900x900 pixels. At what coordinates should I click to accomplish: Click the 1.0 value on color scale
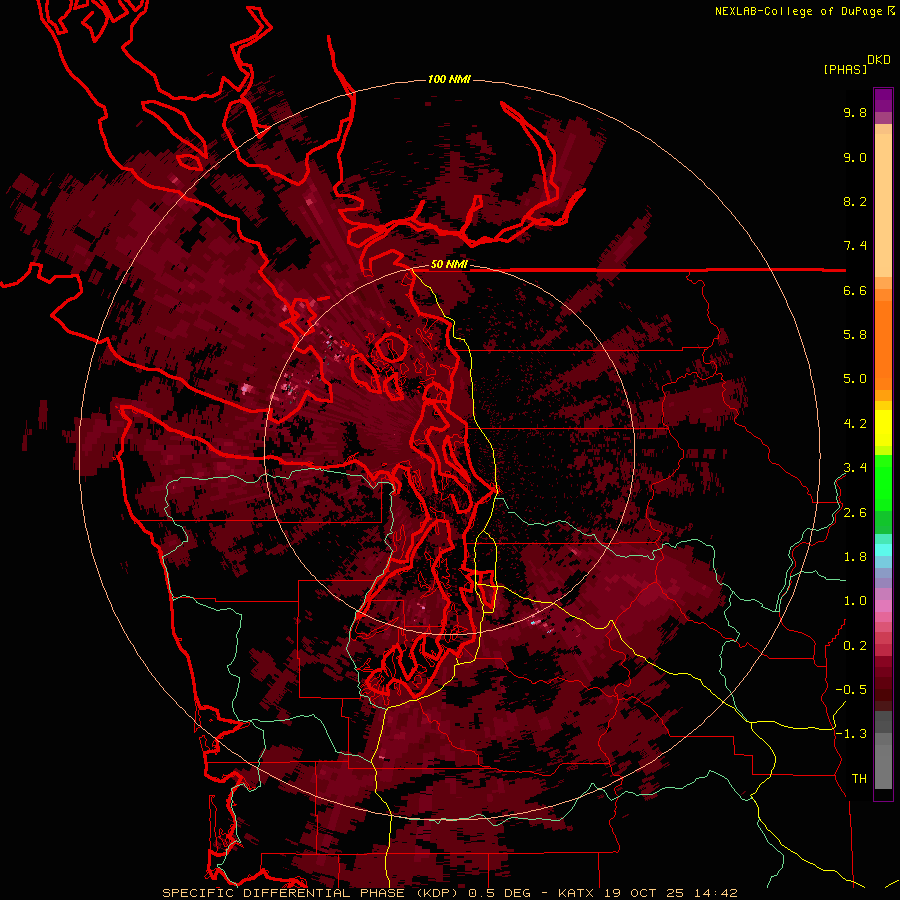tap(855, 601)
